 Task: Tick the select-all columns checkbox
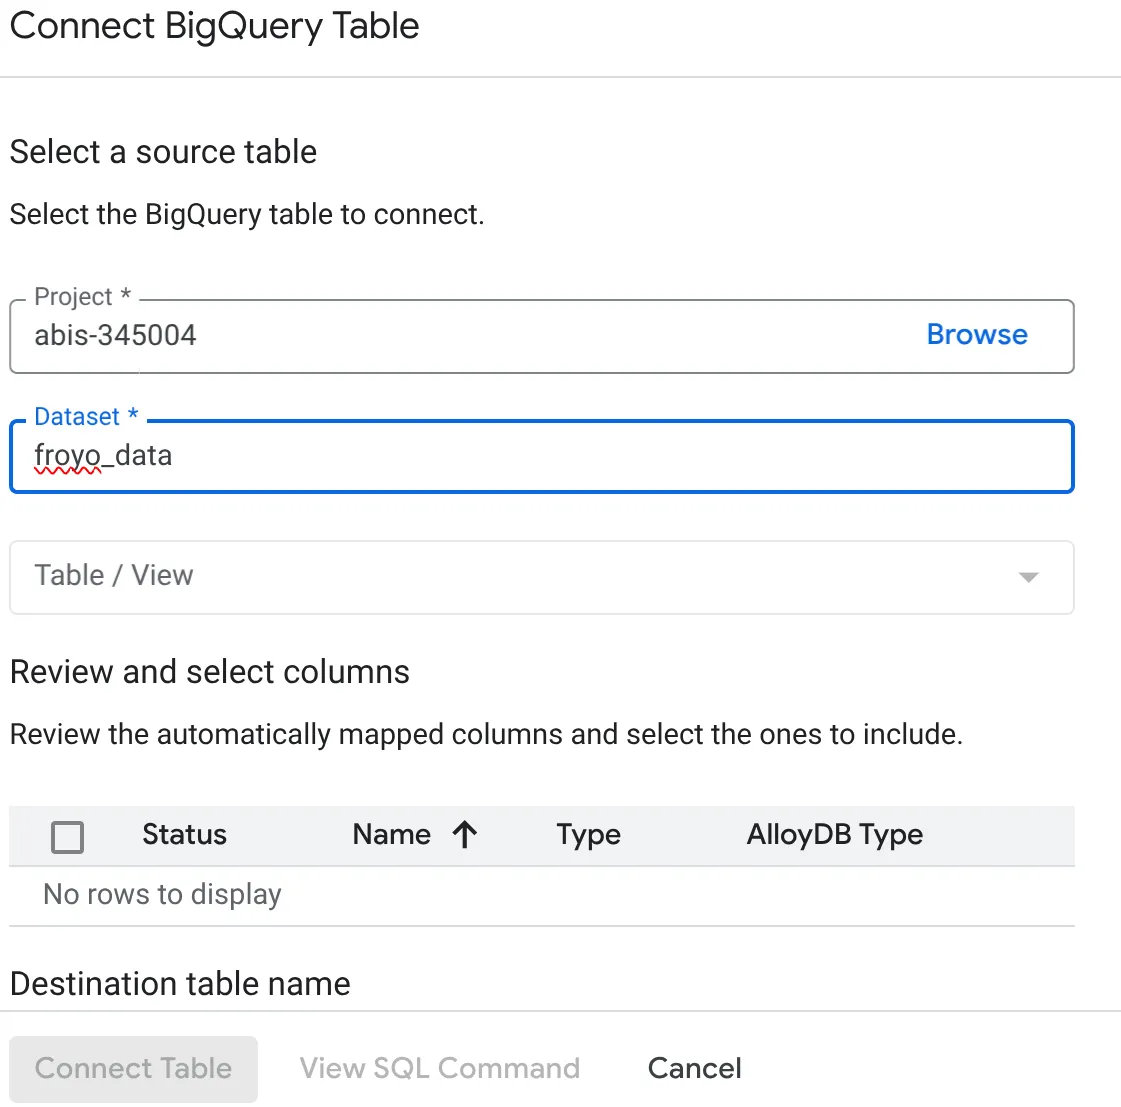click(x=68, y=837)
